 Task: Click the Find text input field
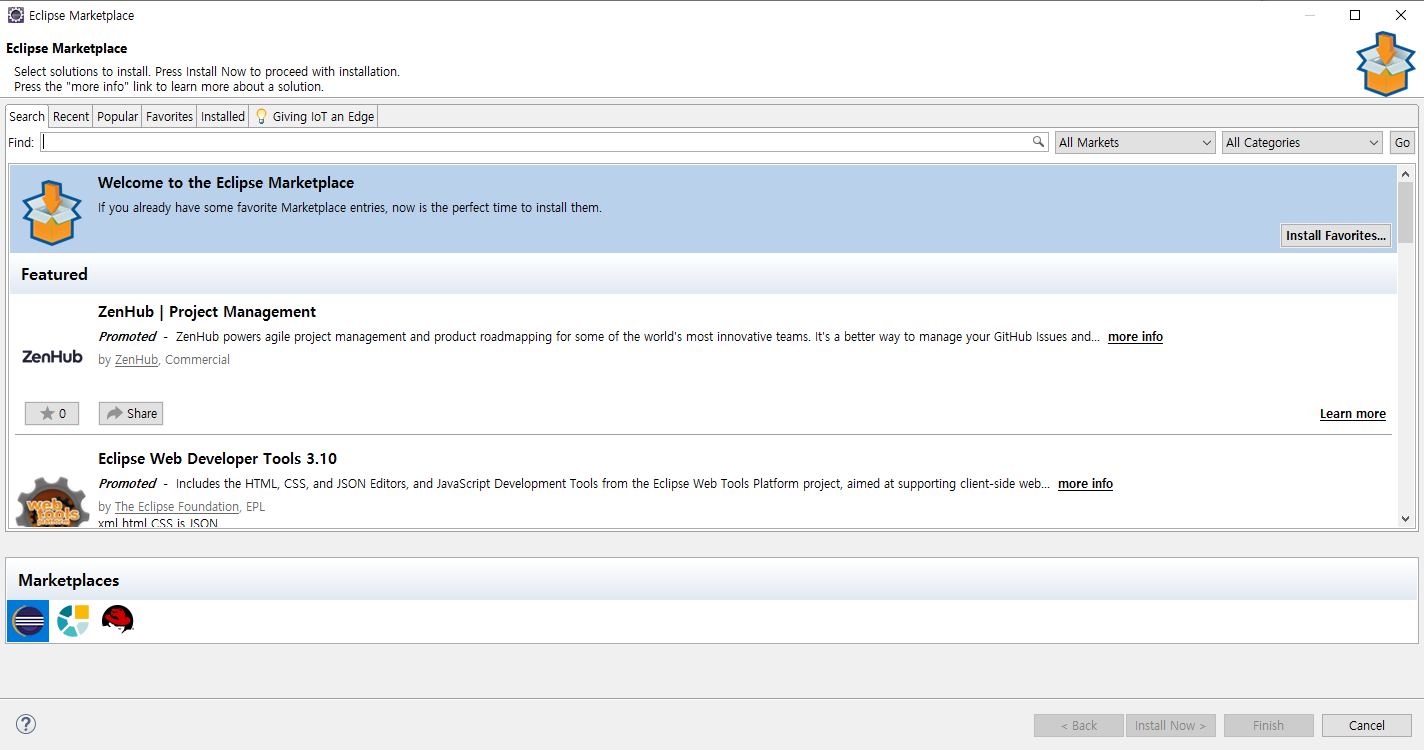coord(544,142)
